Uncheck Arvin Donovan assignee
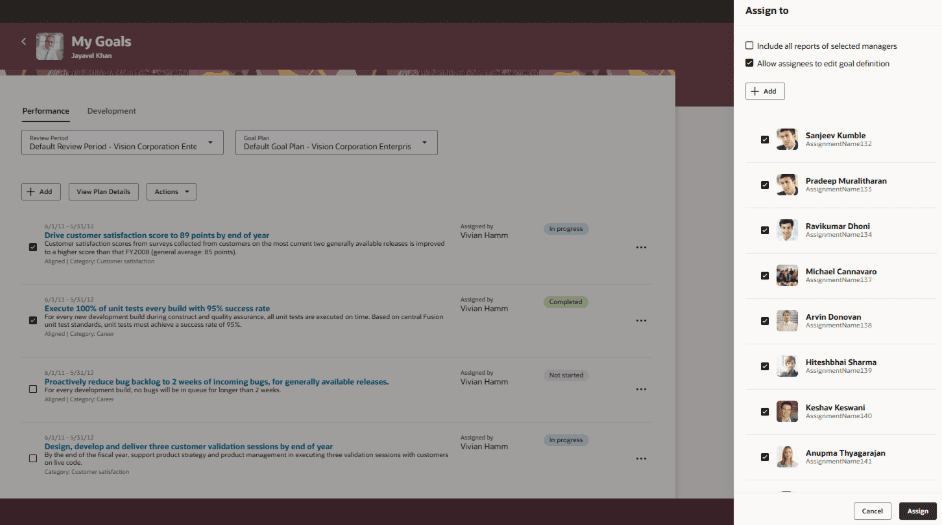This screenshot has height=525, width=942. pos(765,321)
